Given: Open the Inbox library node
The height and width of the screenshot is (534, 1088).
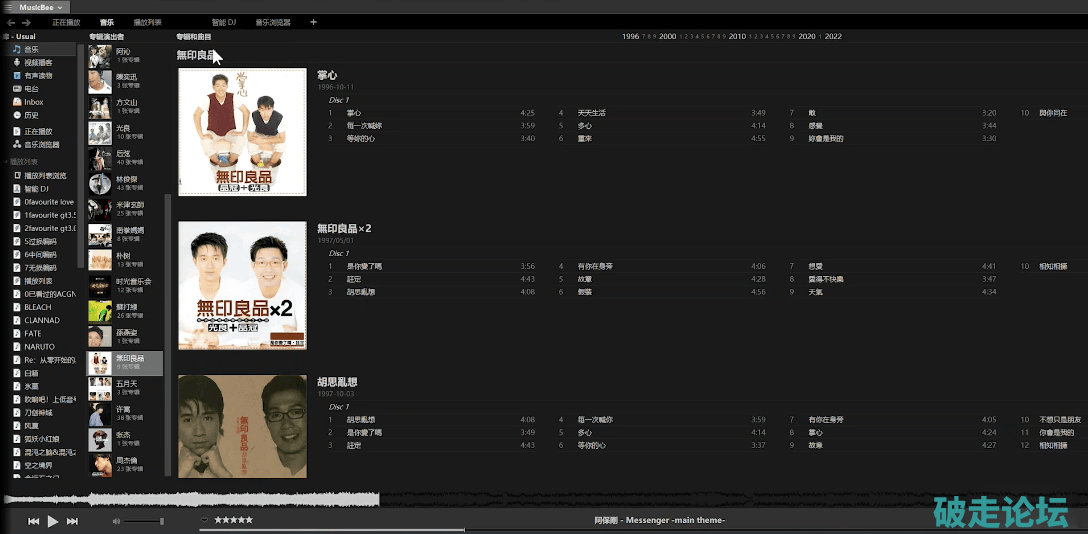Looking at the screenshot, I should [x=33, y=102].
